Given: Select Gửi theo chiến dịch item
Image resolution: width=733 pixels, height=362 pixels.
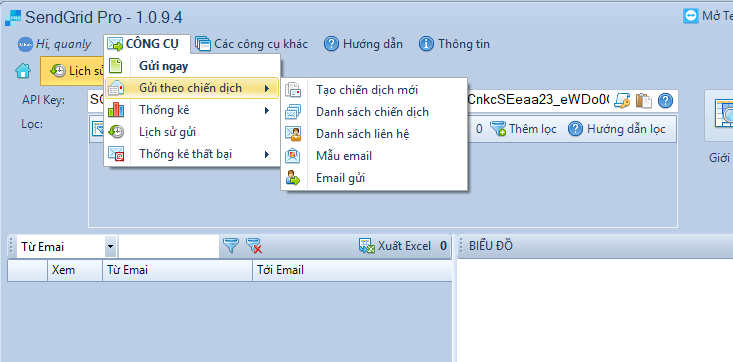Looking at the screenshot, I should 192,88.
